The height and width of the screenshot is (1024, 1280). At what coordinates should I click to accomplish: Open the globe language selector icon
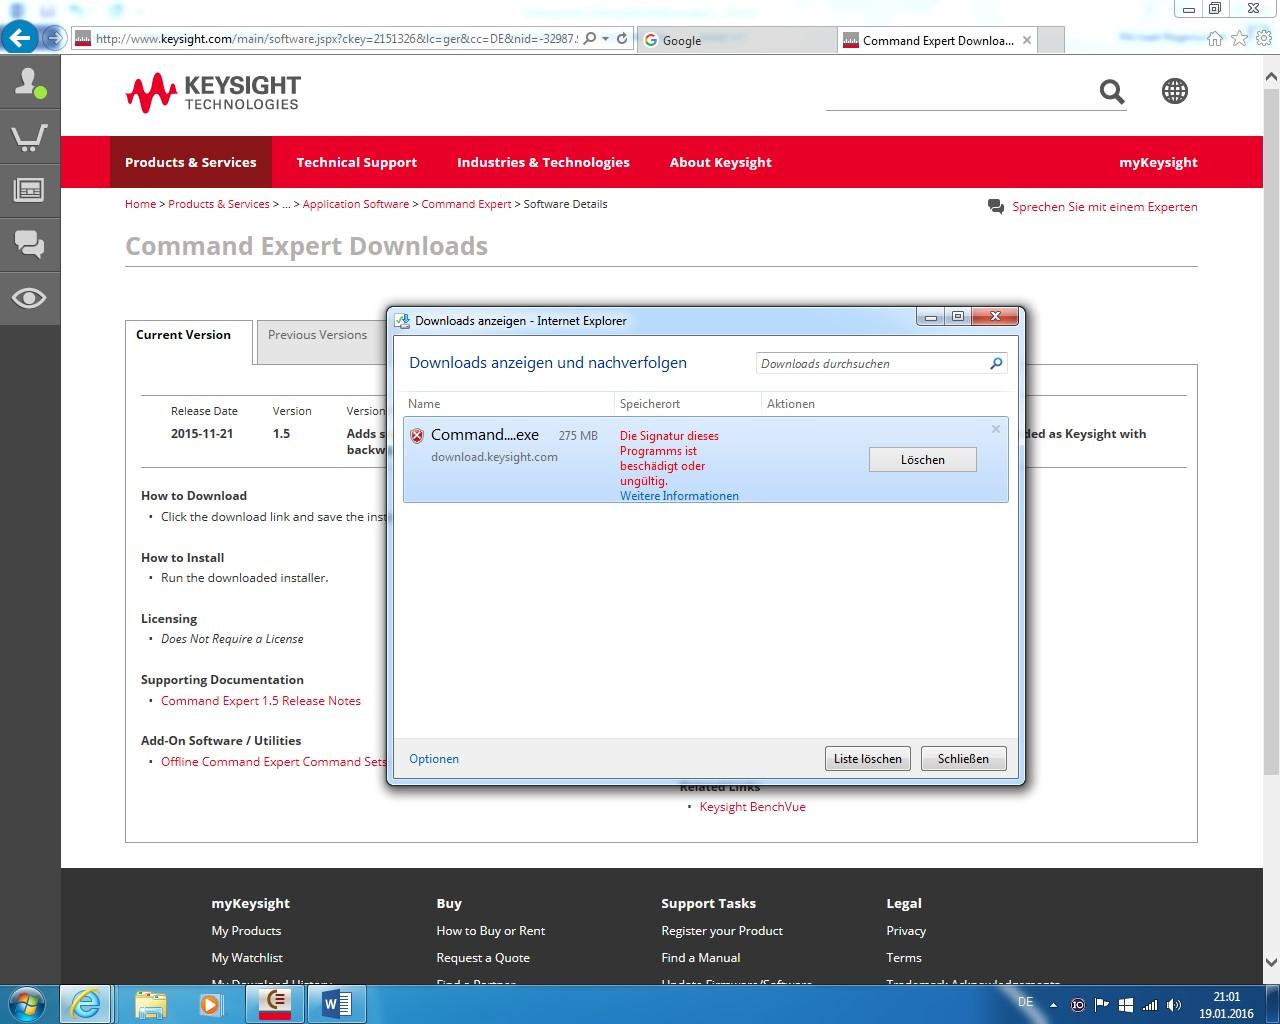click(x=1175, y=91)
